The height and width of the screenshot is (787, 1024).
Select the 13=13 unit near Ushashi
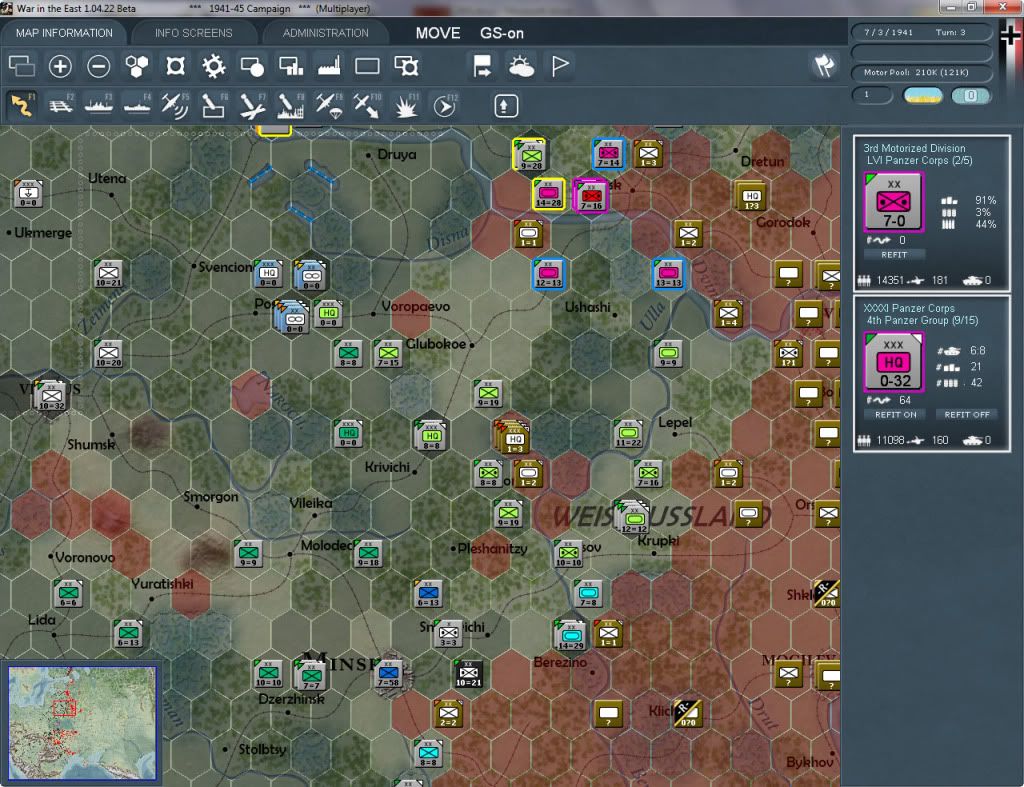(x=668, y=274)
